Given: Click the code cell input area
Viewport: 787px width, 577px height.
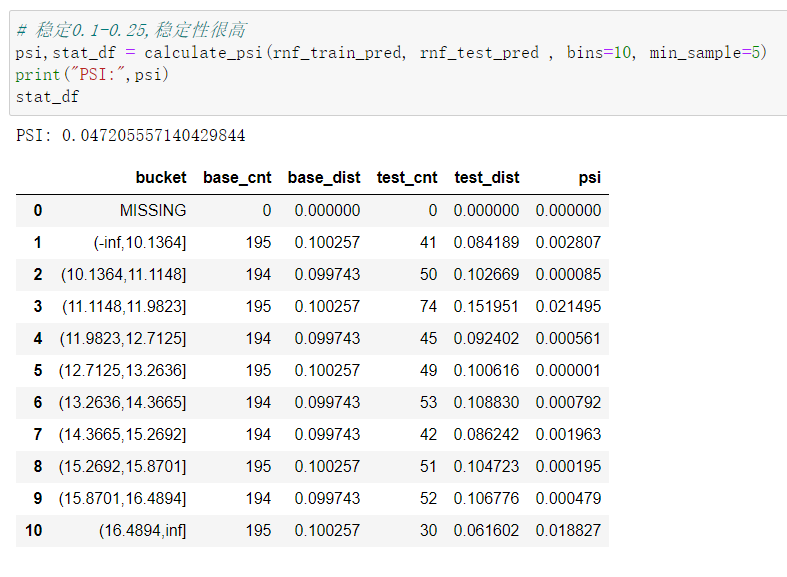Looking at the screenshot, I should 398,63.
